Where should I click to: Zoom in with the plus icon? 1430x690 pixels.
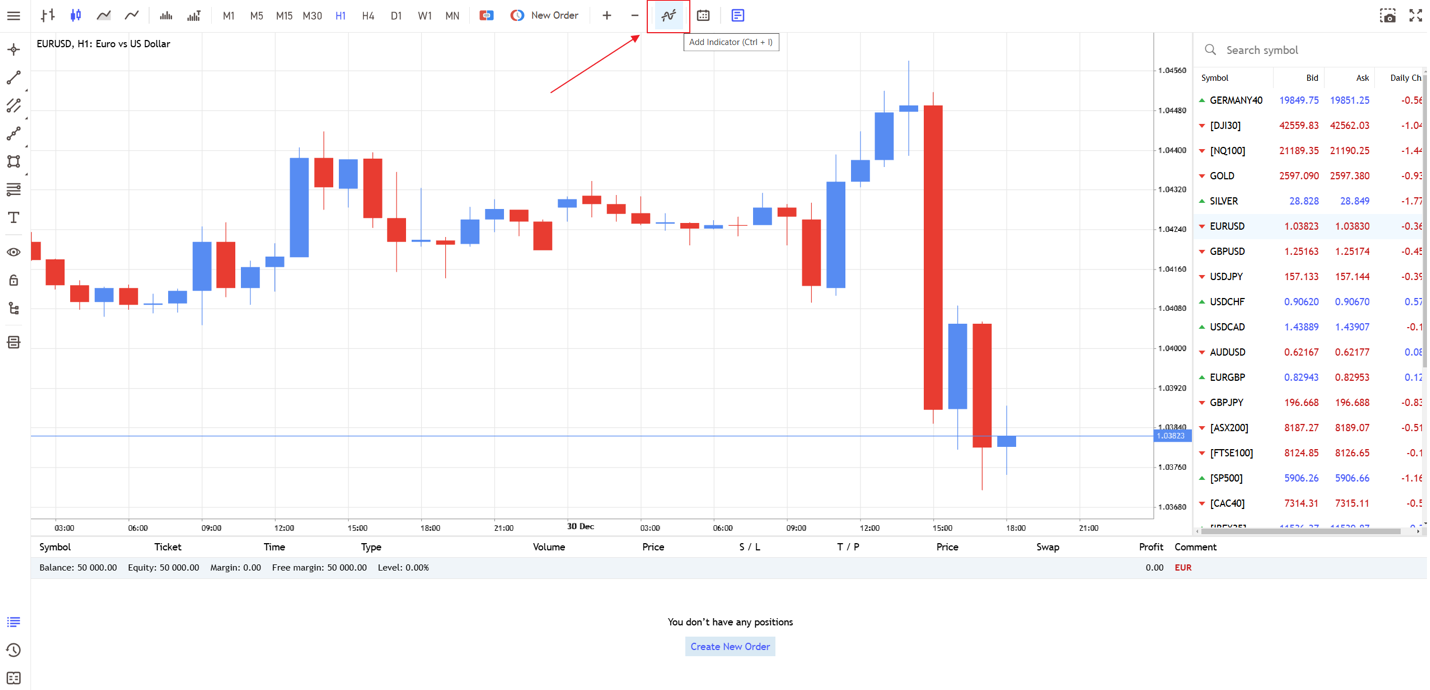(607, 16)
